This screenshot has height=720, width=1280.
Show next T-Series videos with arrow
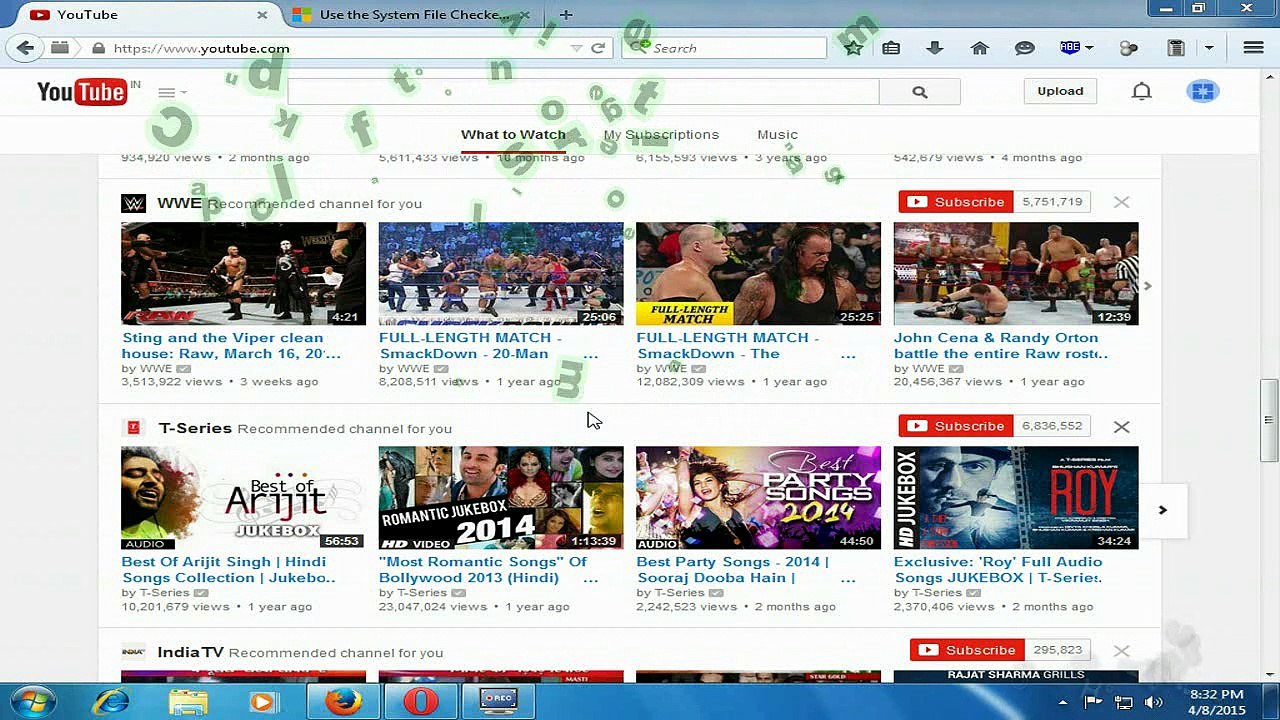pos(1162,510)
